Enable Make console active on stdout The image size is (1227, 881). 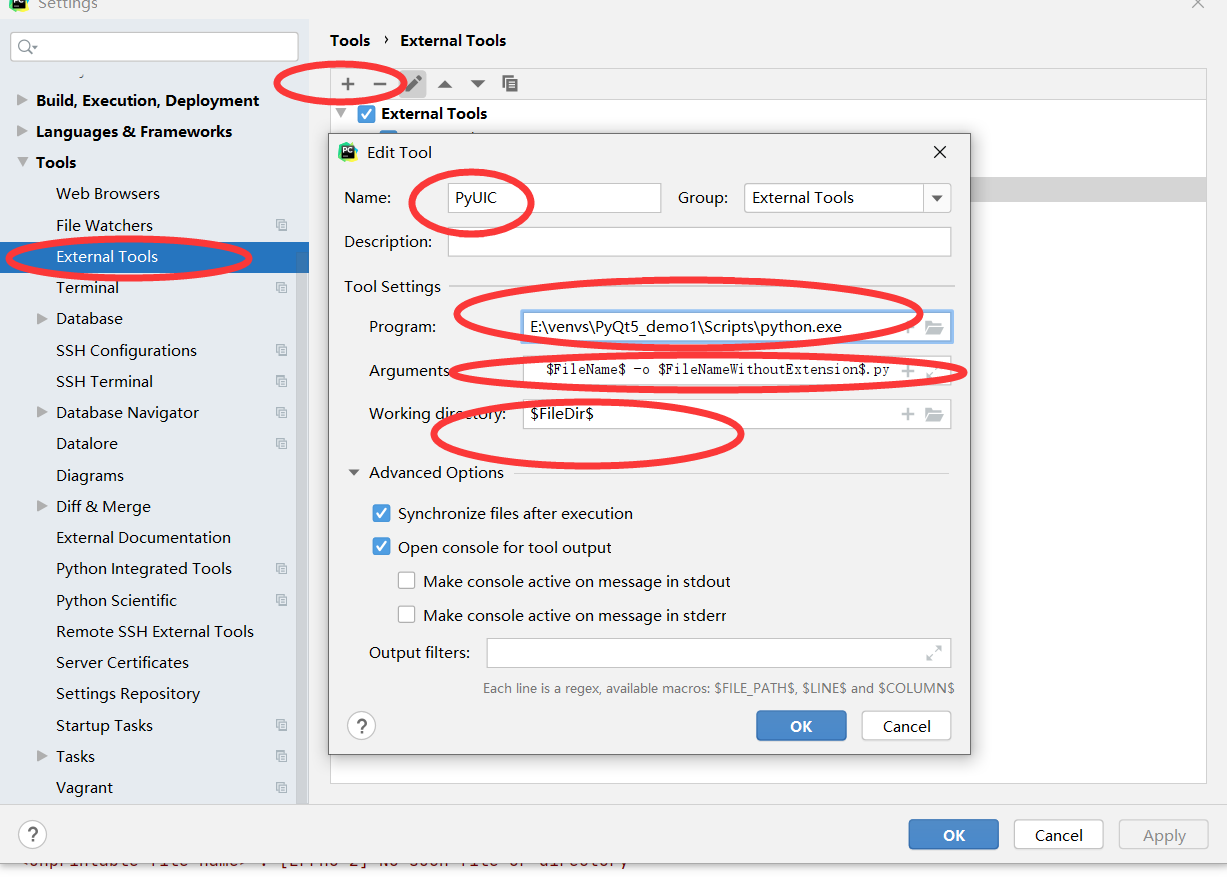[406, 581]
